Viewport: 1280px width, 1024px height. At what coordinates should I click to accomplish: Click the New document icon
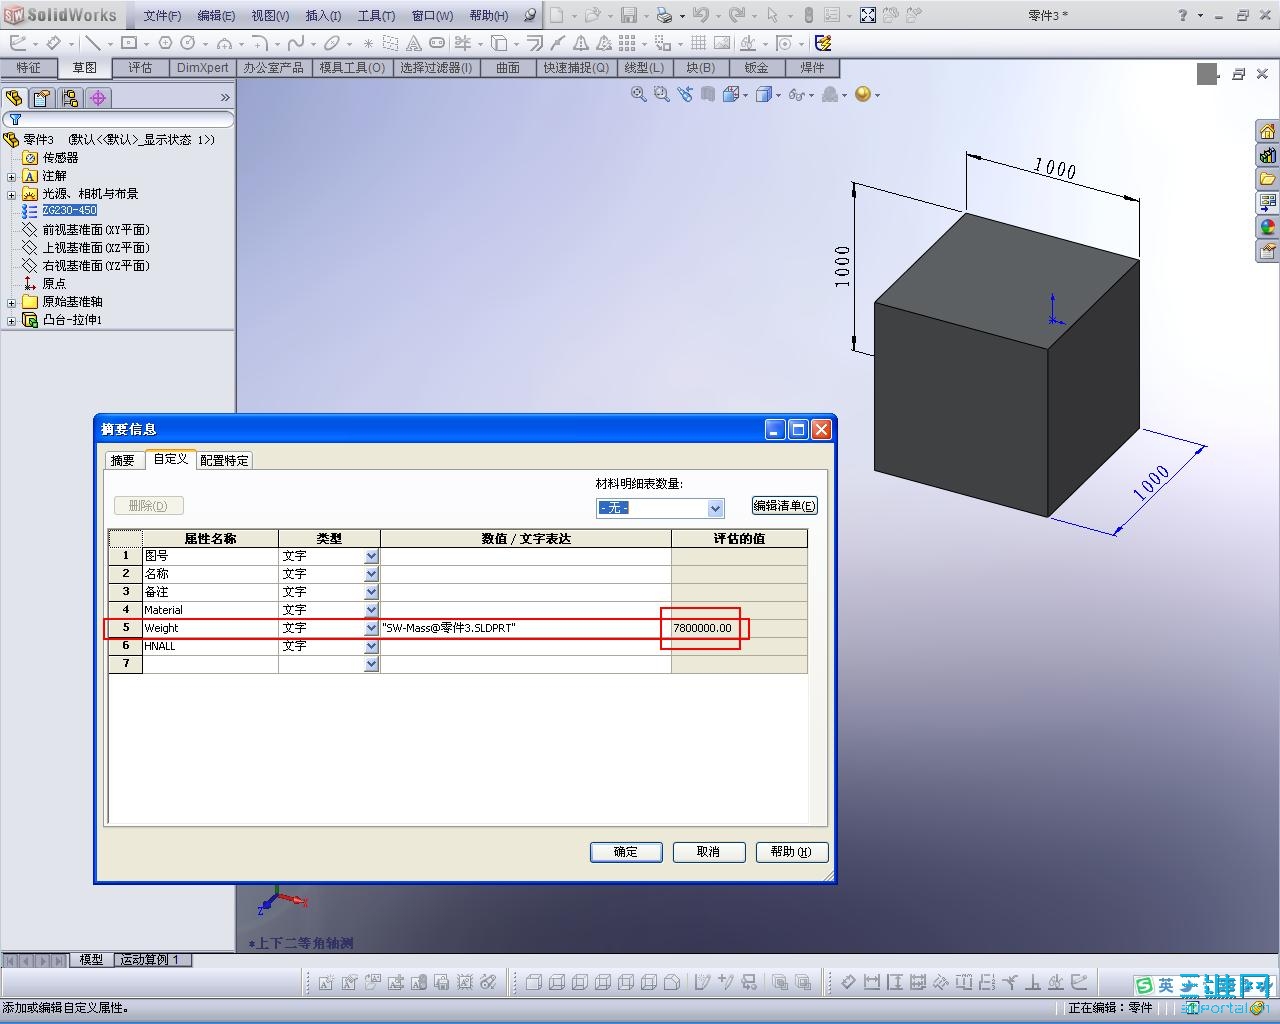pos(557,15)
